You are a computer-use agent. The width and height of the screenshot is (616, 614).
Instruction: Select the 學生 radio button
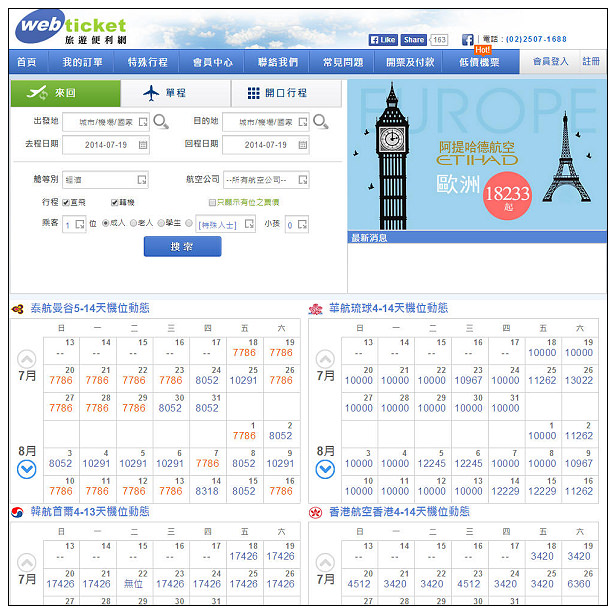[161, 223]
